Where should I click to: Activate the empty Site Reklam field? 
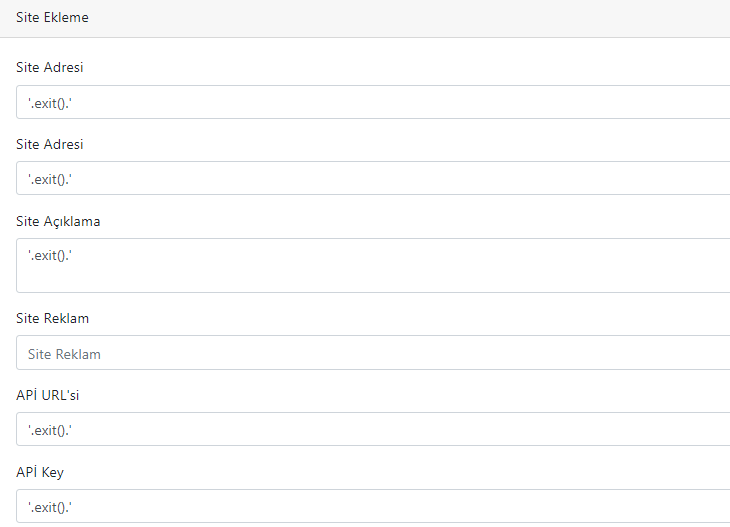(x=373, y=352)
